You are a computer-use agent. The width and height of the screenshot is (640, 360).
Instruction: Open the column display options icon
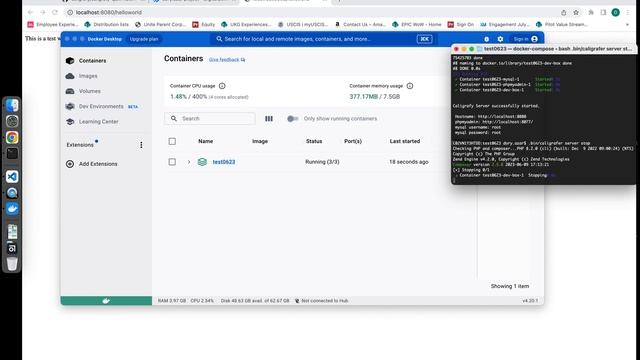click(x=269, y=118)
